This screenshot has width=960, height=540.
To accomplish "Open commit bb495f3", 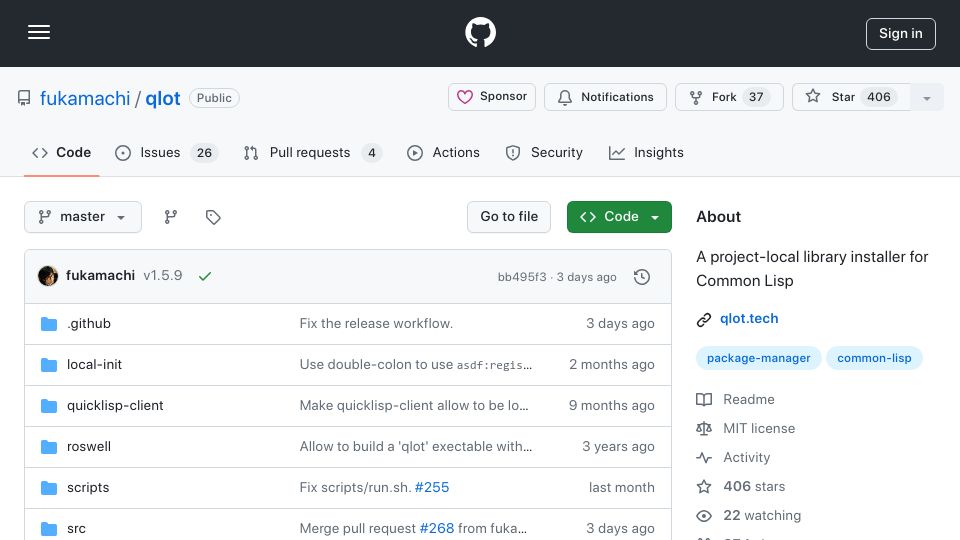I will pyautogui.click(x=522, y=277).
